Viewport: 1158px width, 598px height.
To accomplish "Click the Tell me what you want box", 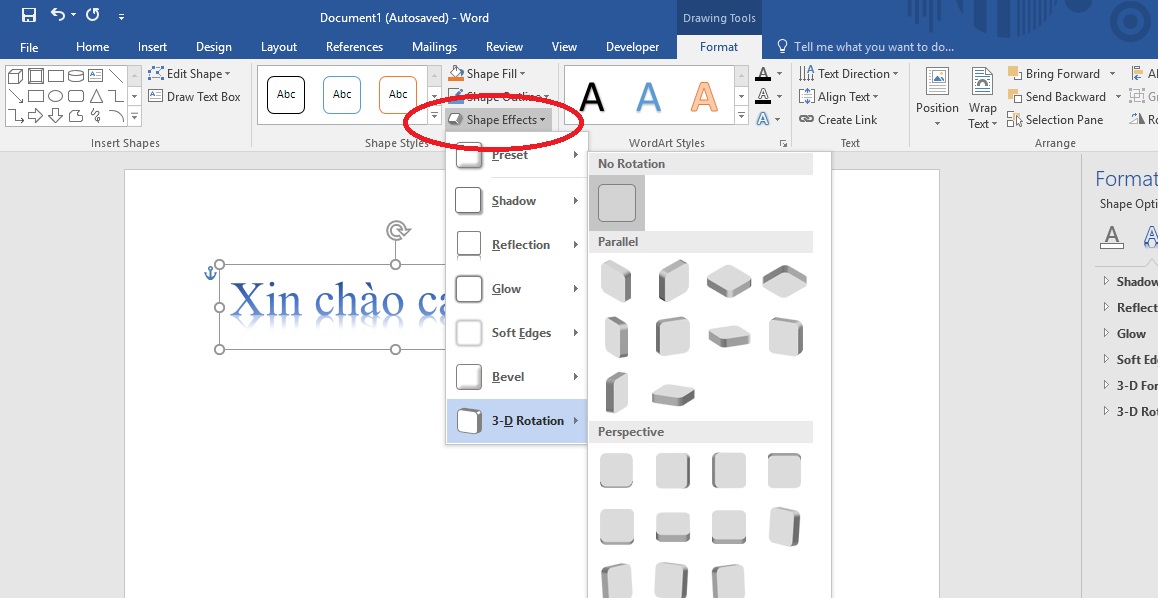I will tap(865, 47).
